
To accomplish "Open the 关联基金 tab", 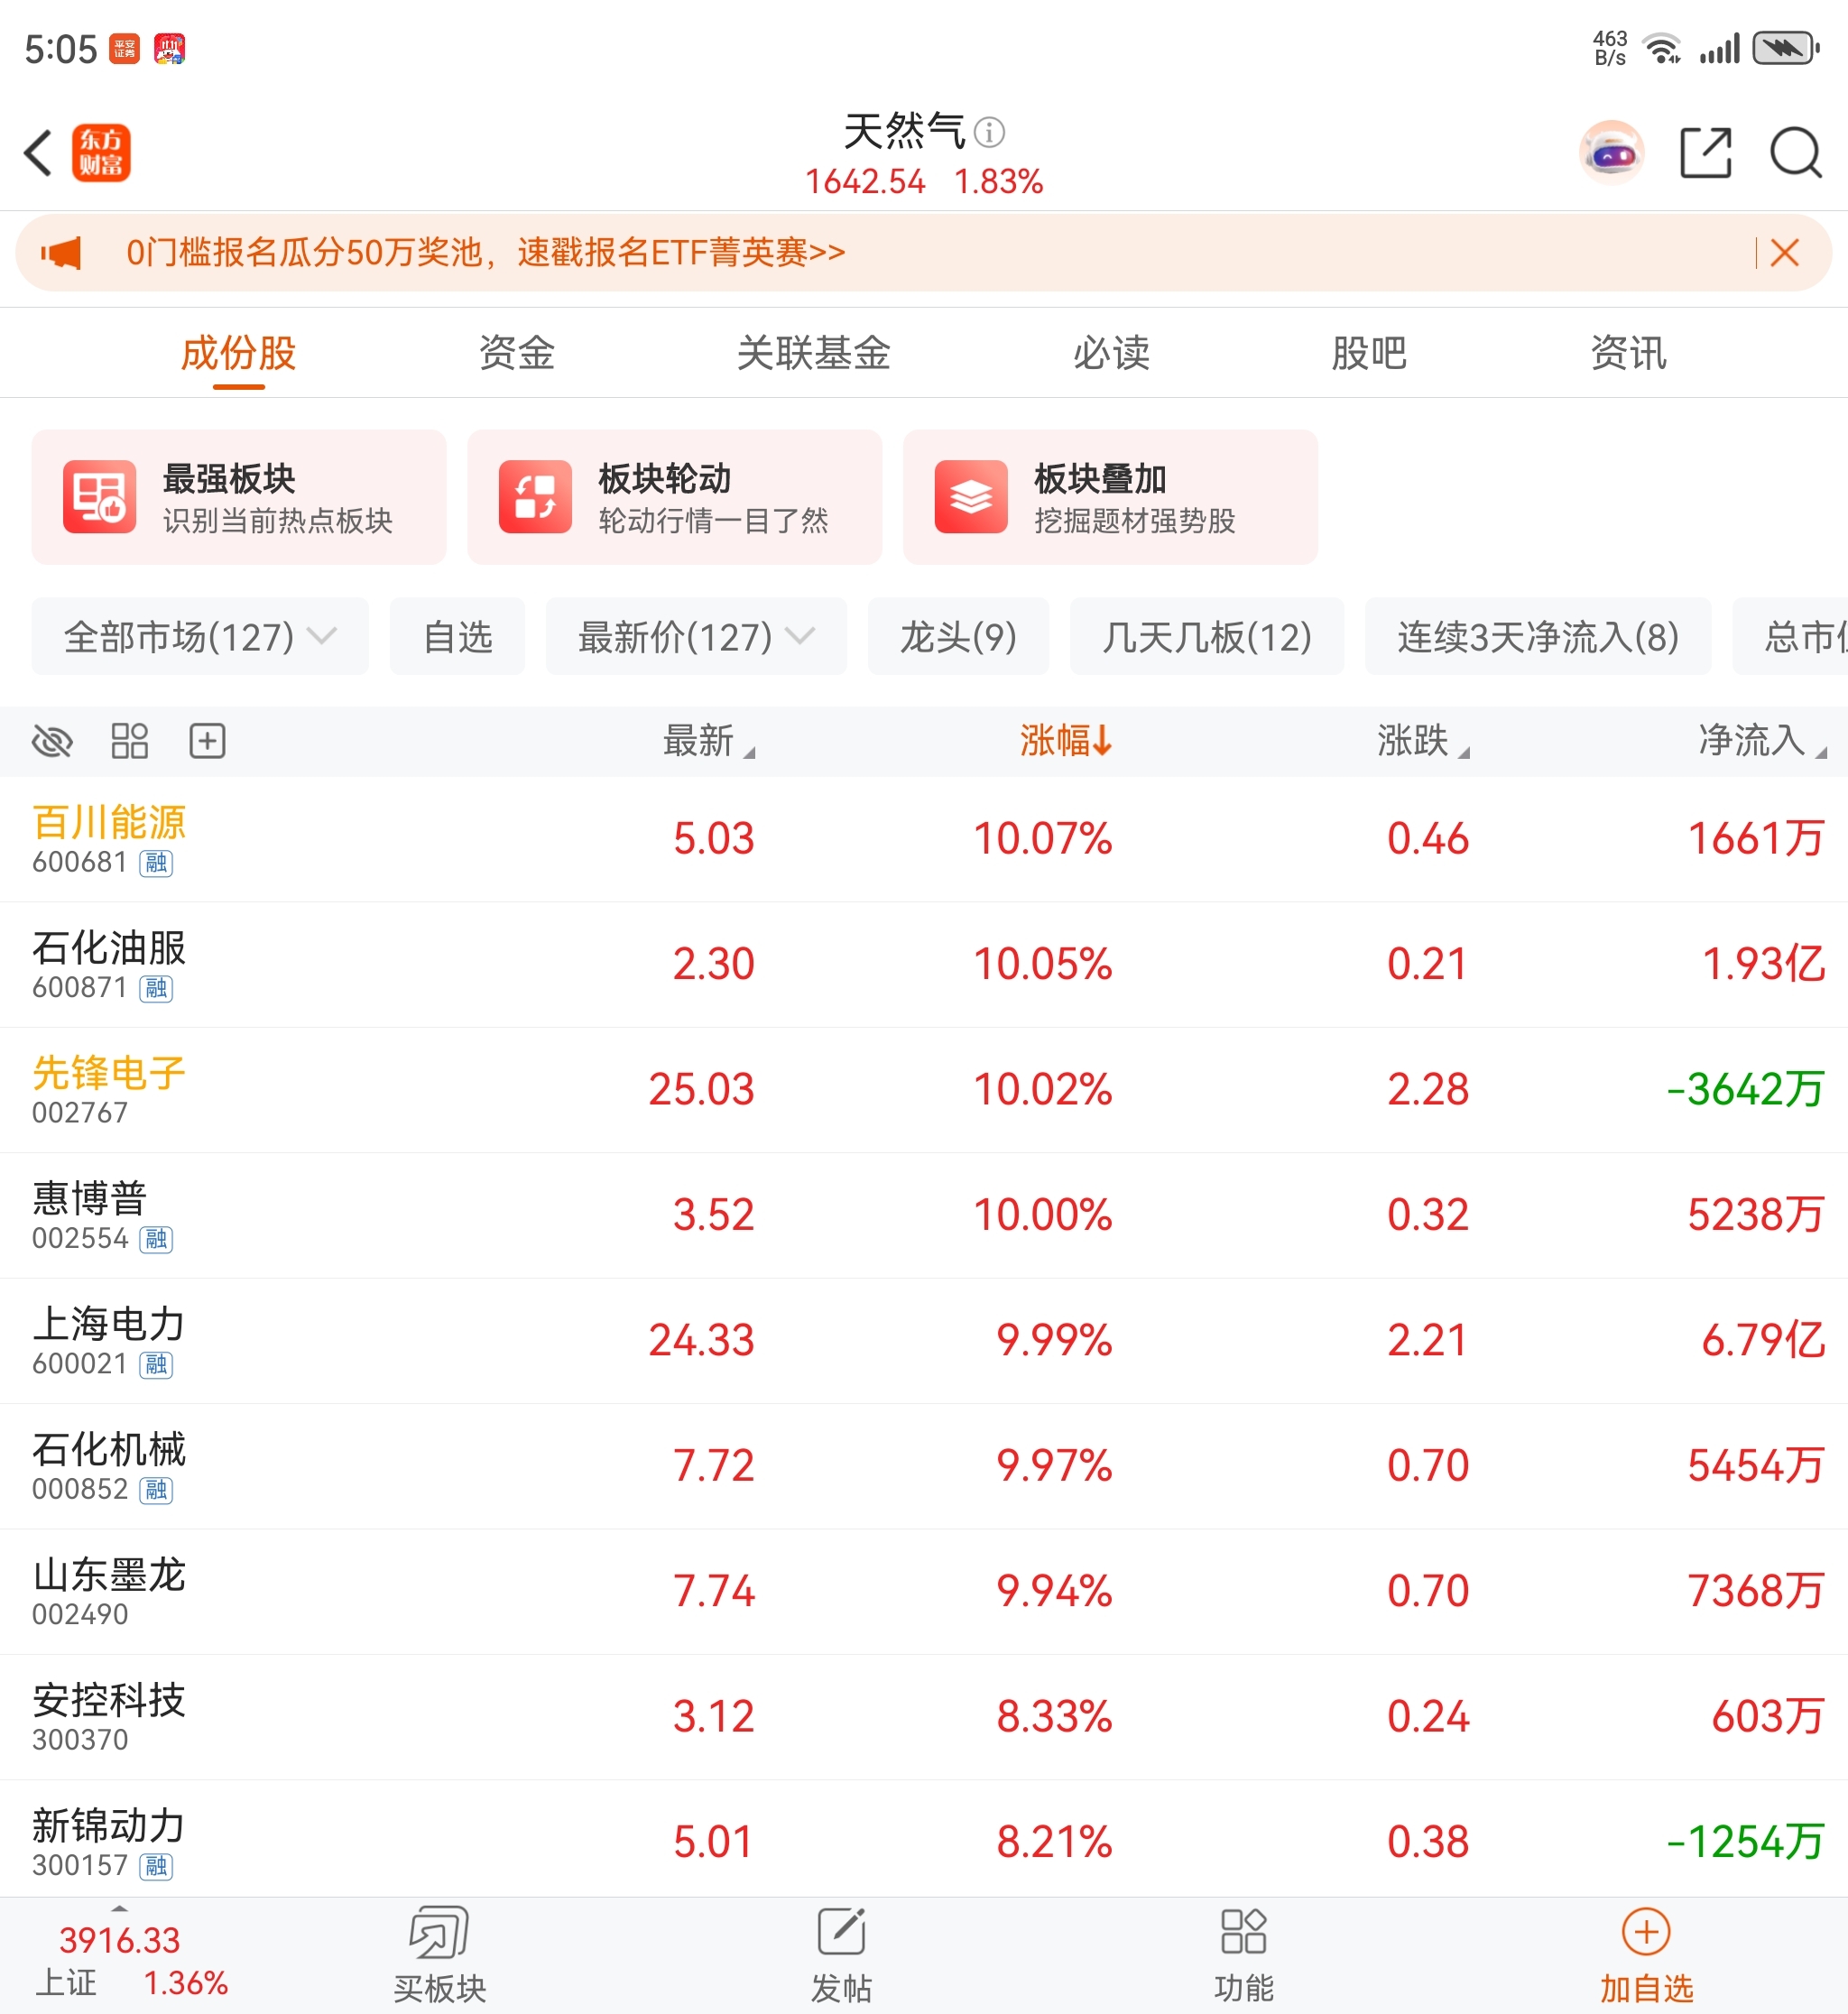I will point(813,353).
